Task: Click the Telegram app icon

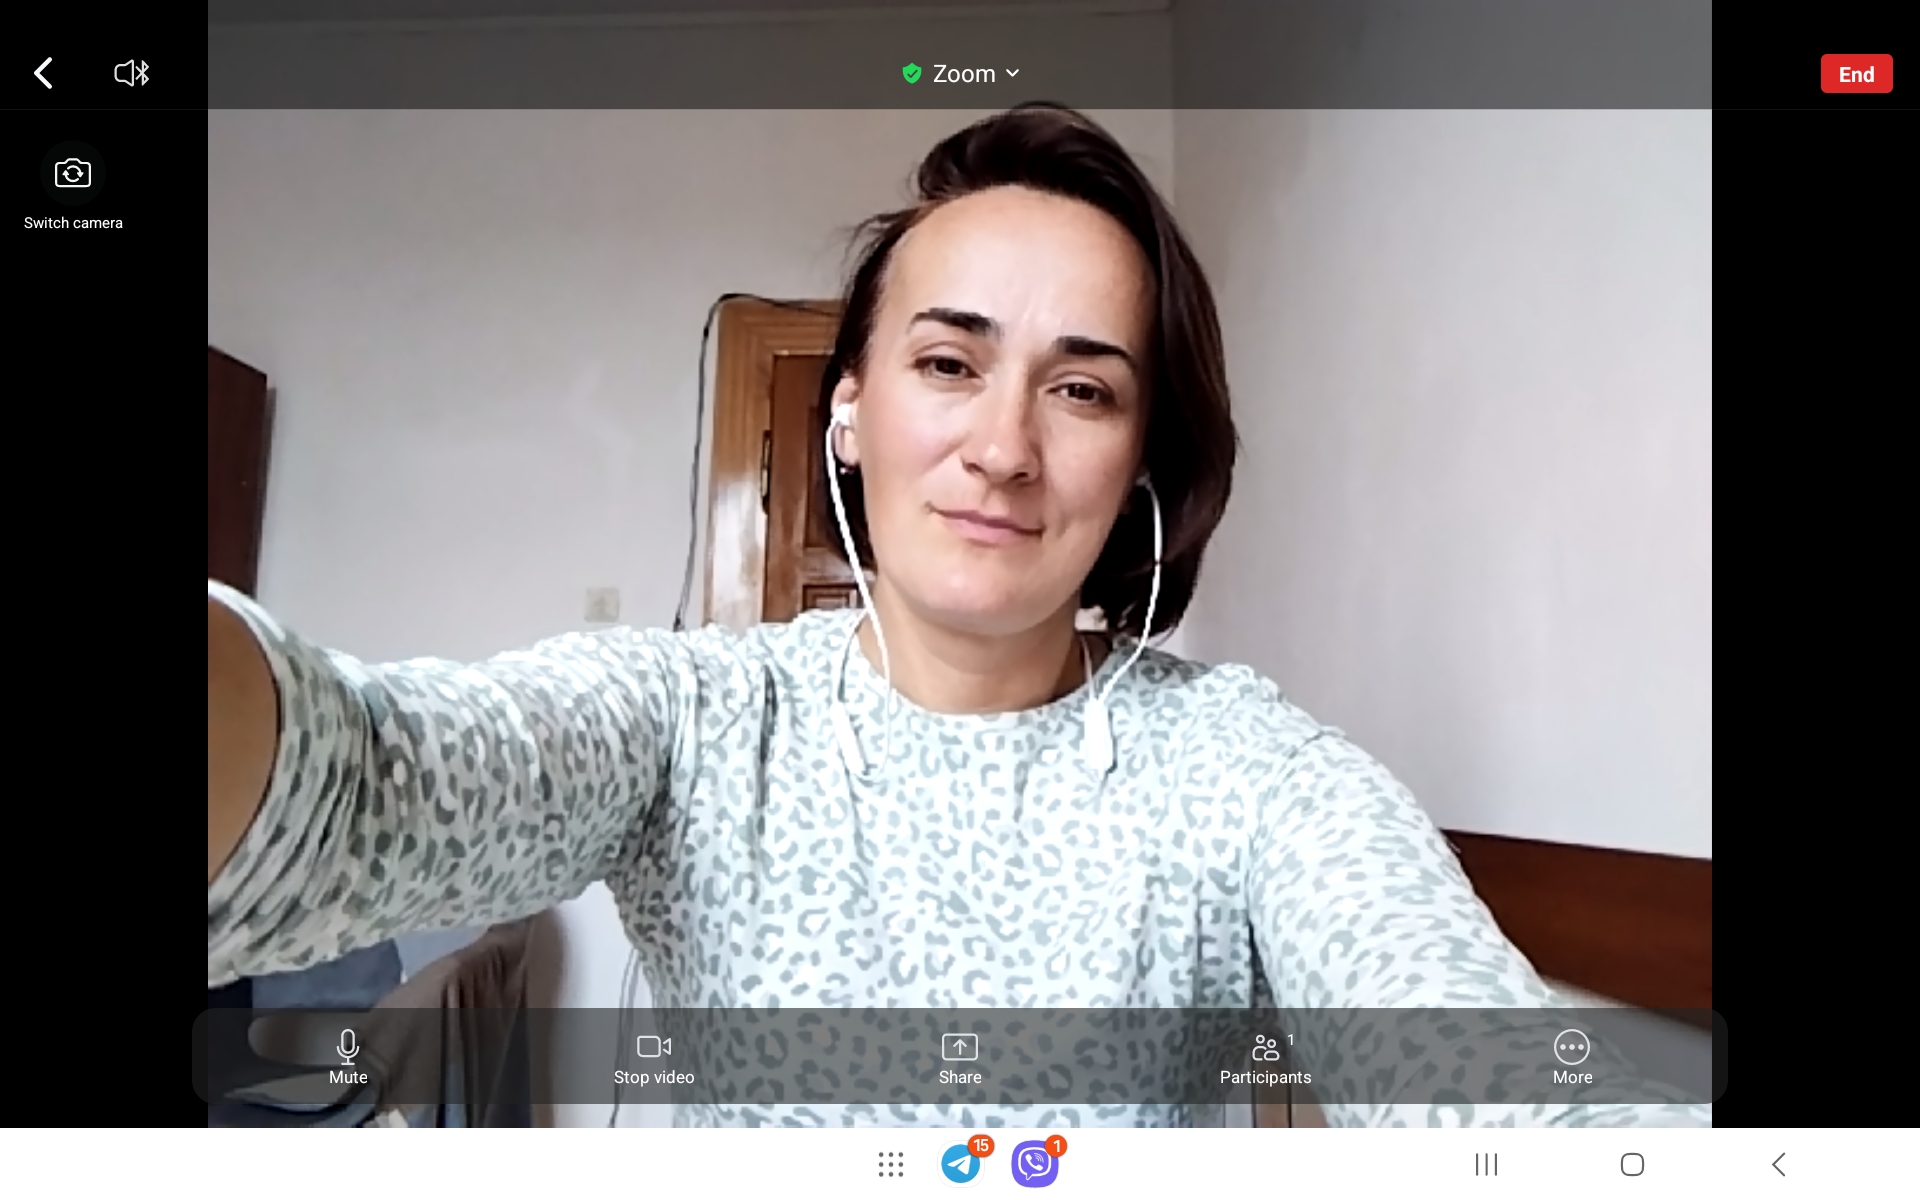Action: (962, 1163)
